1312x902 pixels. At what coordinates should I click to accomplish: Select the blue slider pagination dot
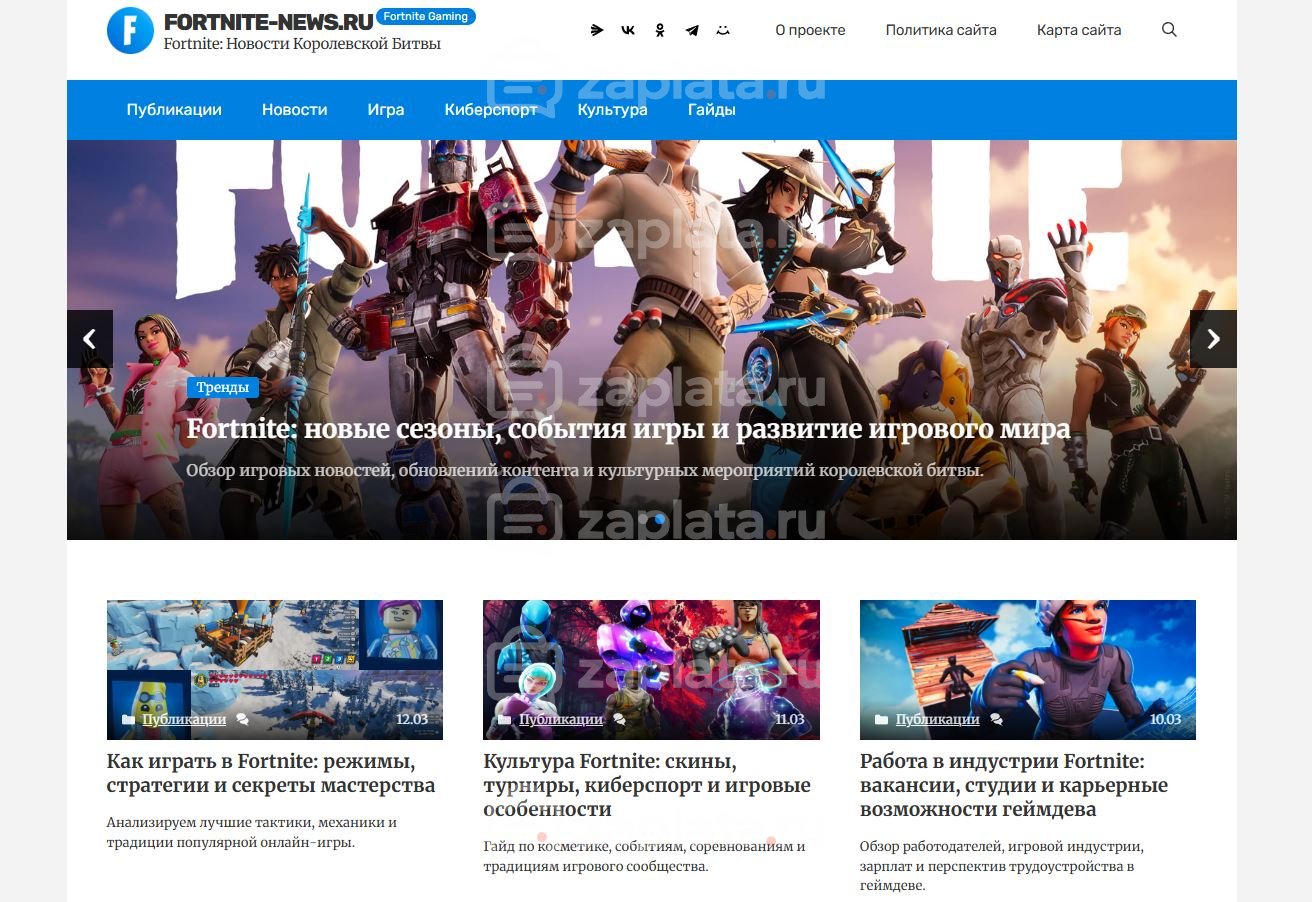[659, 520]
